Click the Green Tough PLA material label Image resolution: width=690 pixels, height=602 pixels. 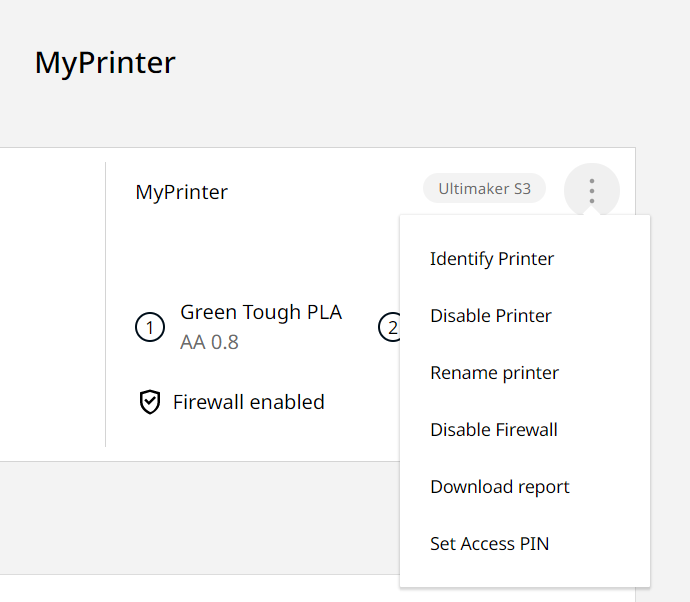pyautogui.click(x=261, y=312)
